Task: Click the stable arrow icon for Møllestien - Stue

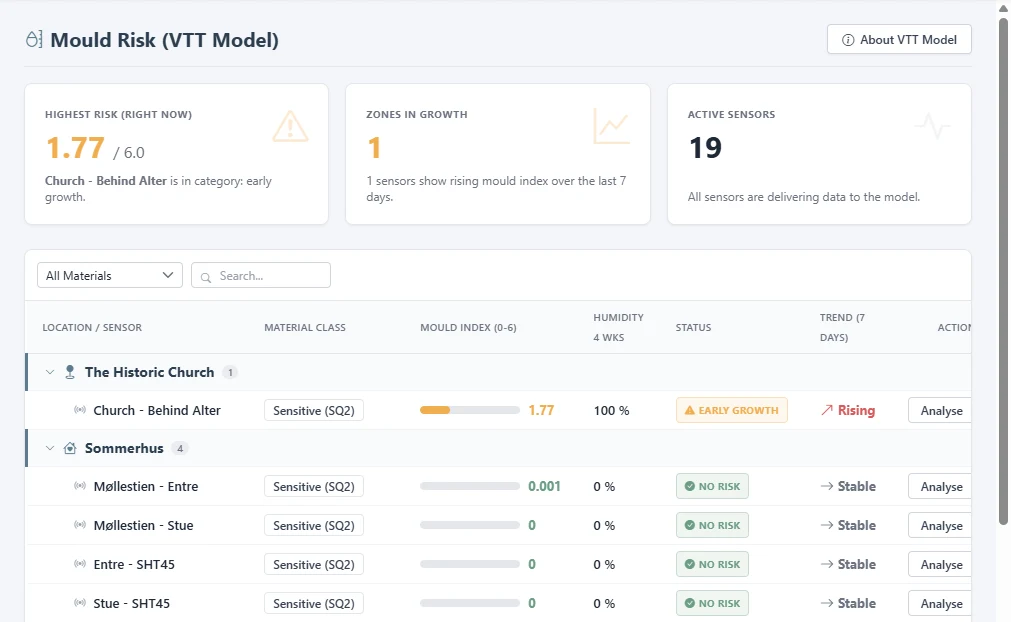Action: pos(827,525)
